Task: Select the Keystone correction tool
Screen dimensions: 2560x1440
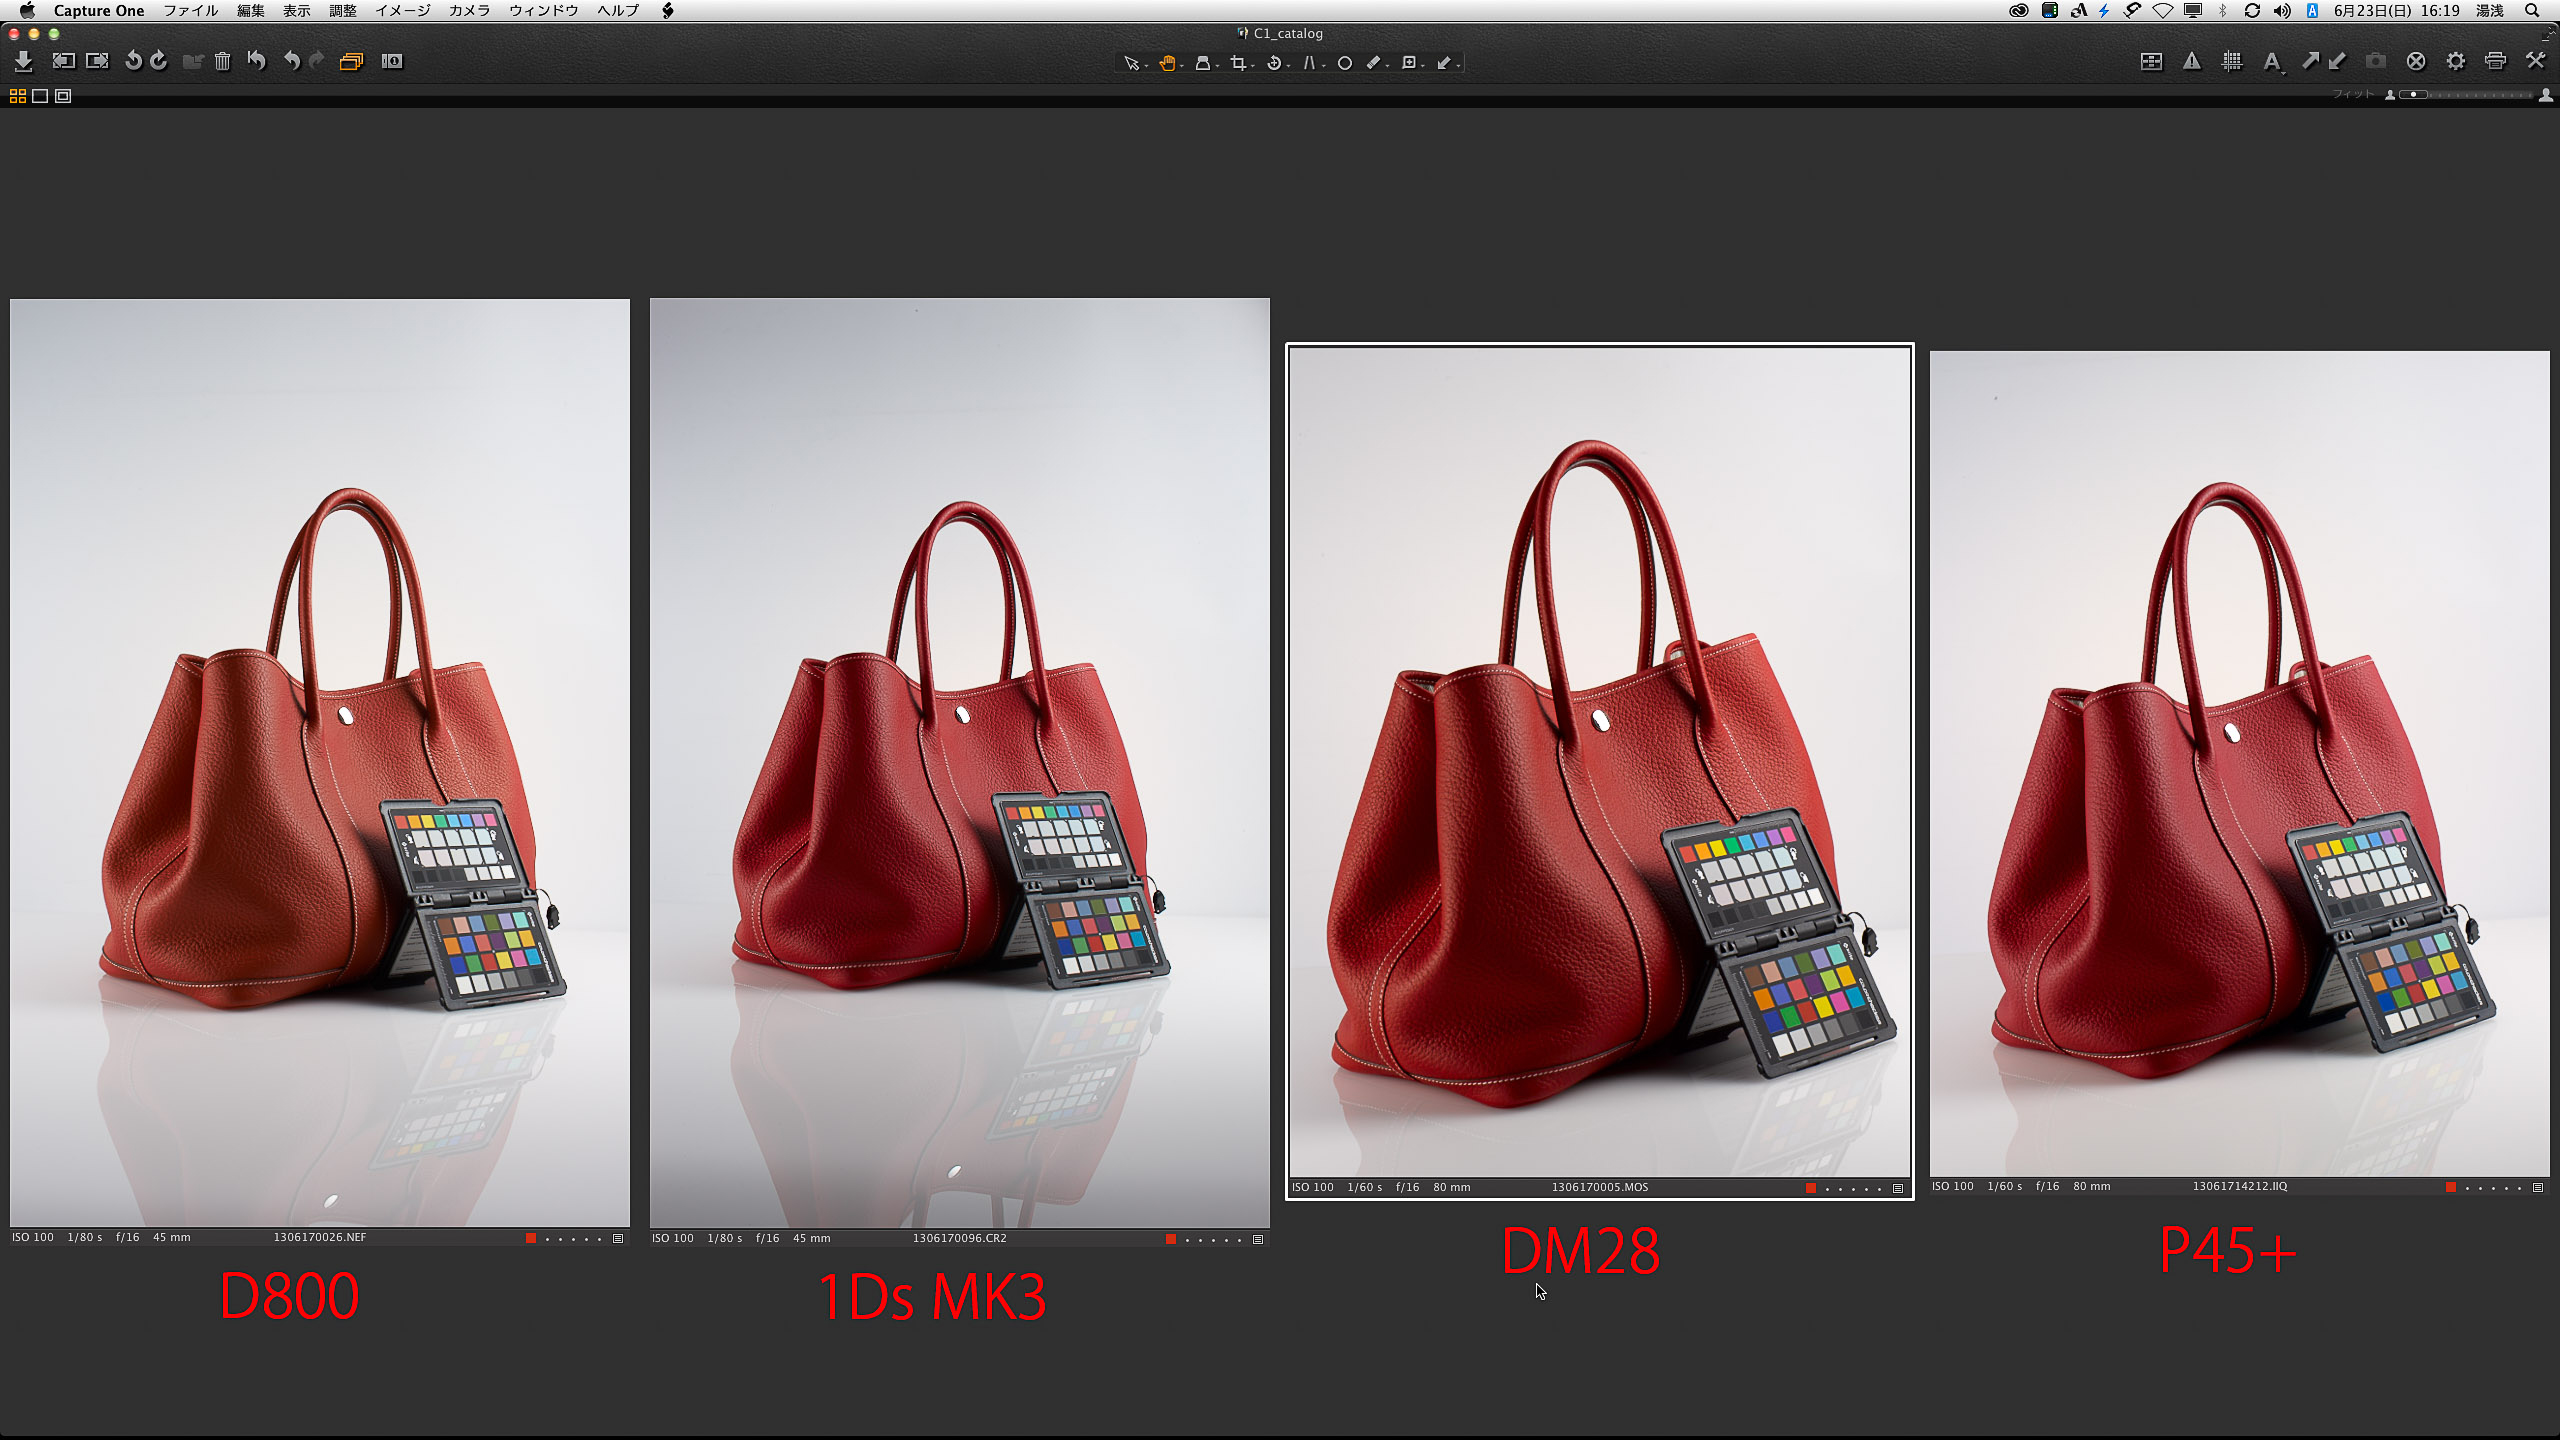Action: (x=1308, y=63)
